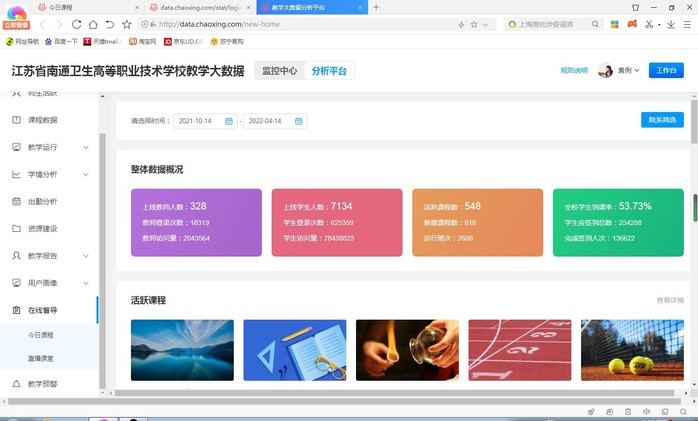Image resolution: width=698 pixels, height=421 pixels.
Task: Click the browser skin shirt icon
Action: [635, 8]
